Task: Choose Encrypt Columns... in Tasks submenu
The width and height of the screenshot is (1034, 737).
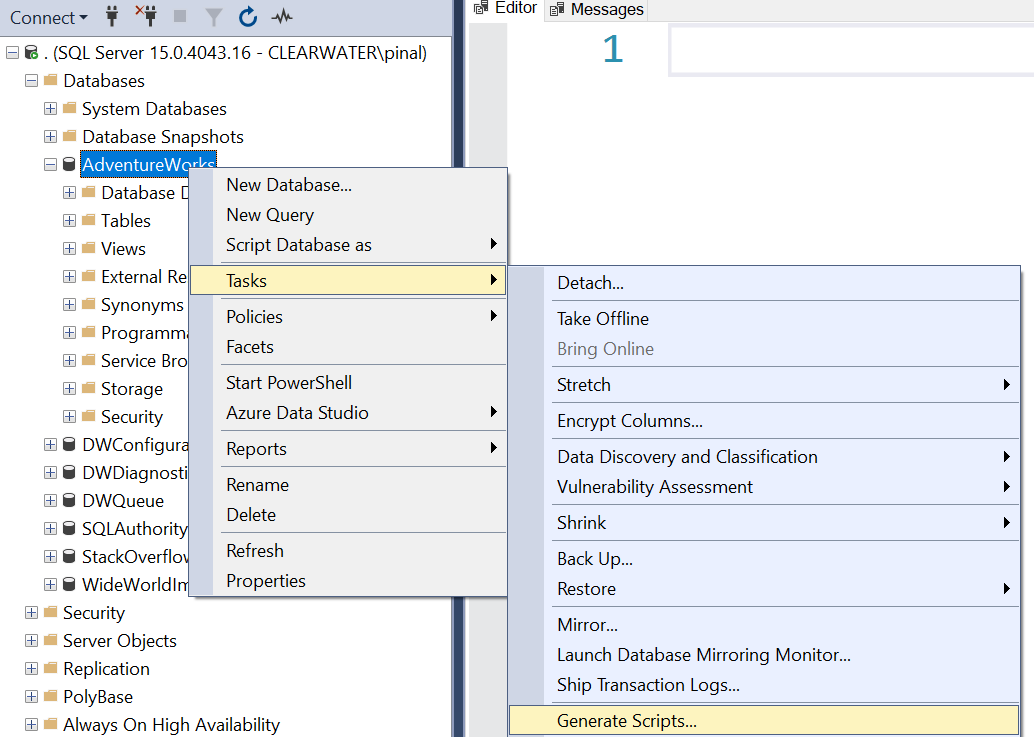Action: coord(764,421)
